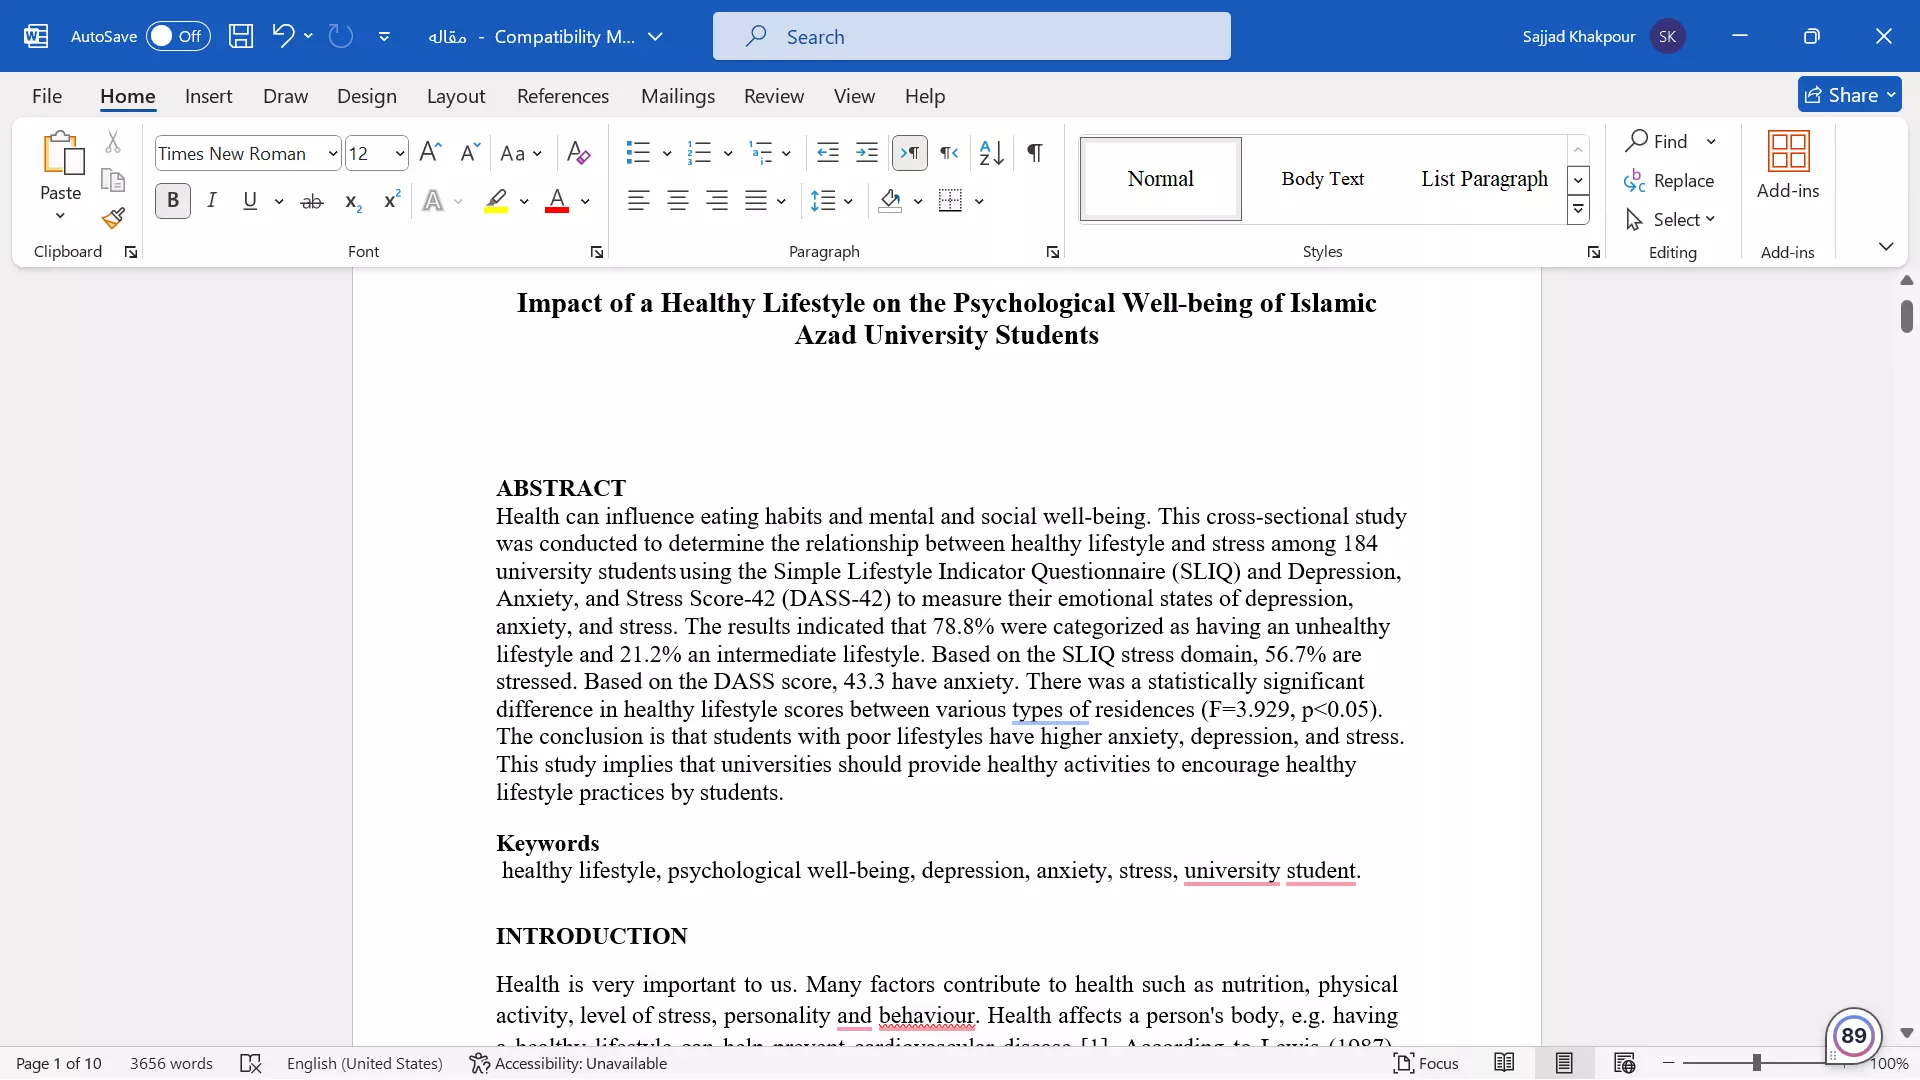Image resolution: width=1920 pixels, height=1080 pixels.
Task: Open the font color dropdown arrow
Action: point(585,201)
